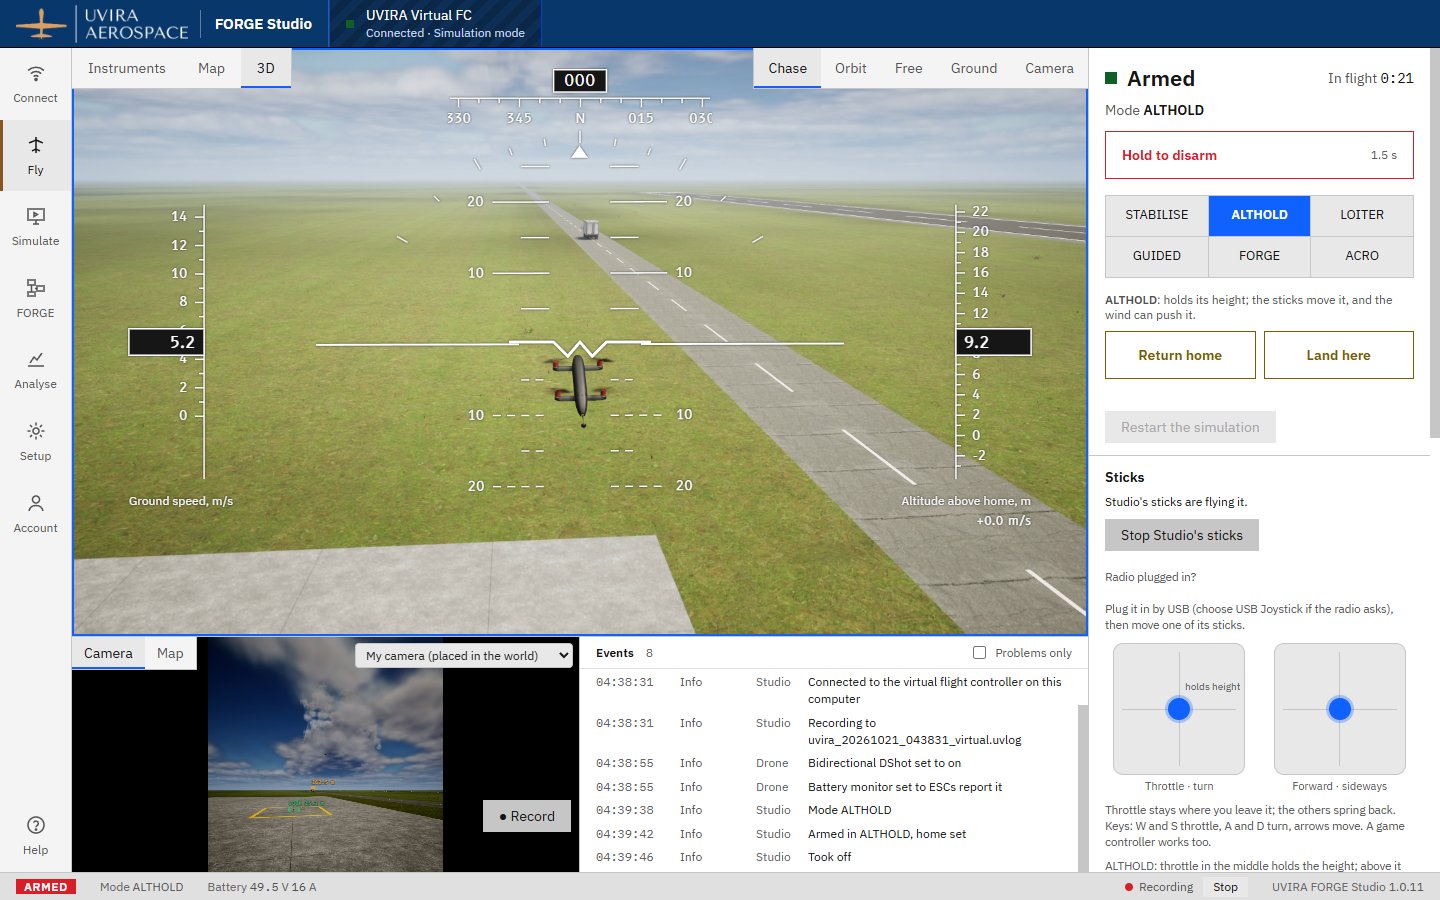
Task: Open the Account person icon
Action: [36, 503]
